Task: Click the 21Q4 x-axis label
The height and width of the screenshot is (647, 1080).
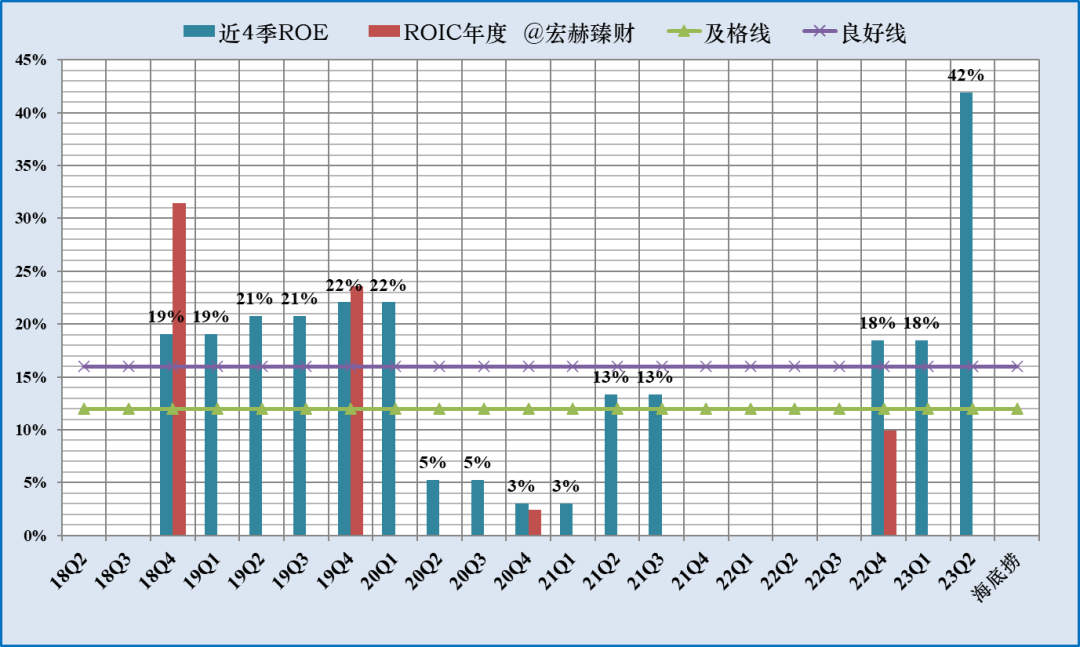Action: pyautogui.click(x=692, y=570)
